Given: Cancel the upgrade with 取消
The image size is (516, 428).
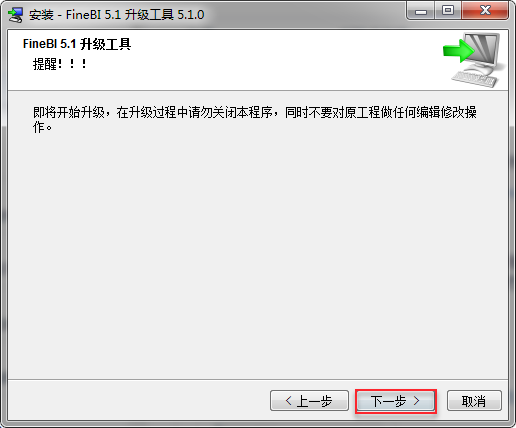Looking at the screenshot, I should click(x=474, y=401).
